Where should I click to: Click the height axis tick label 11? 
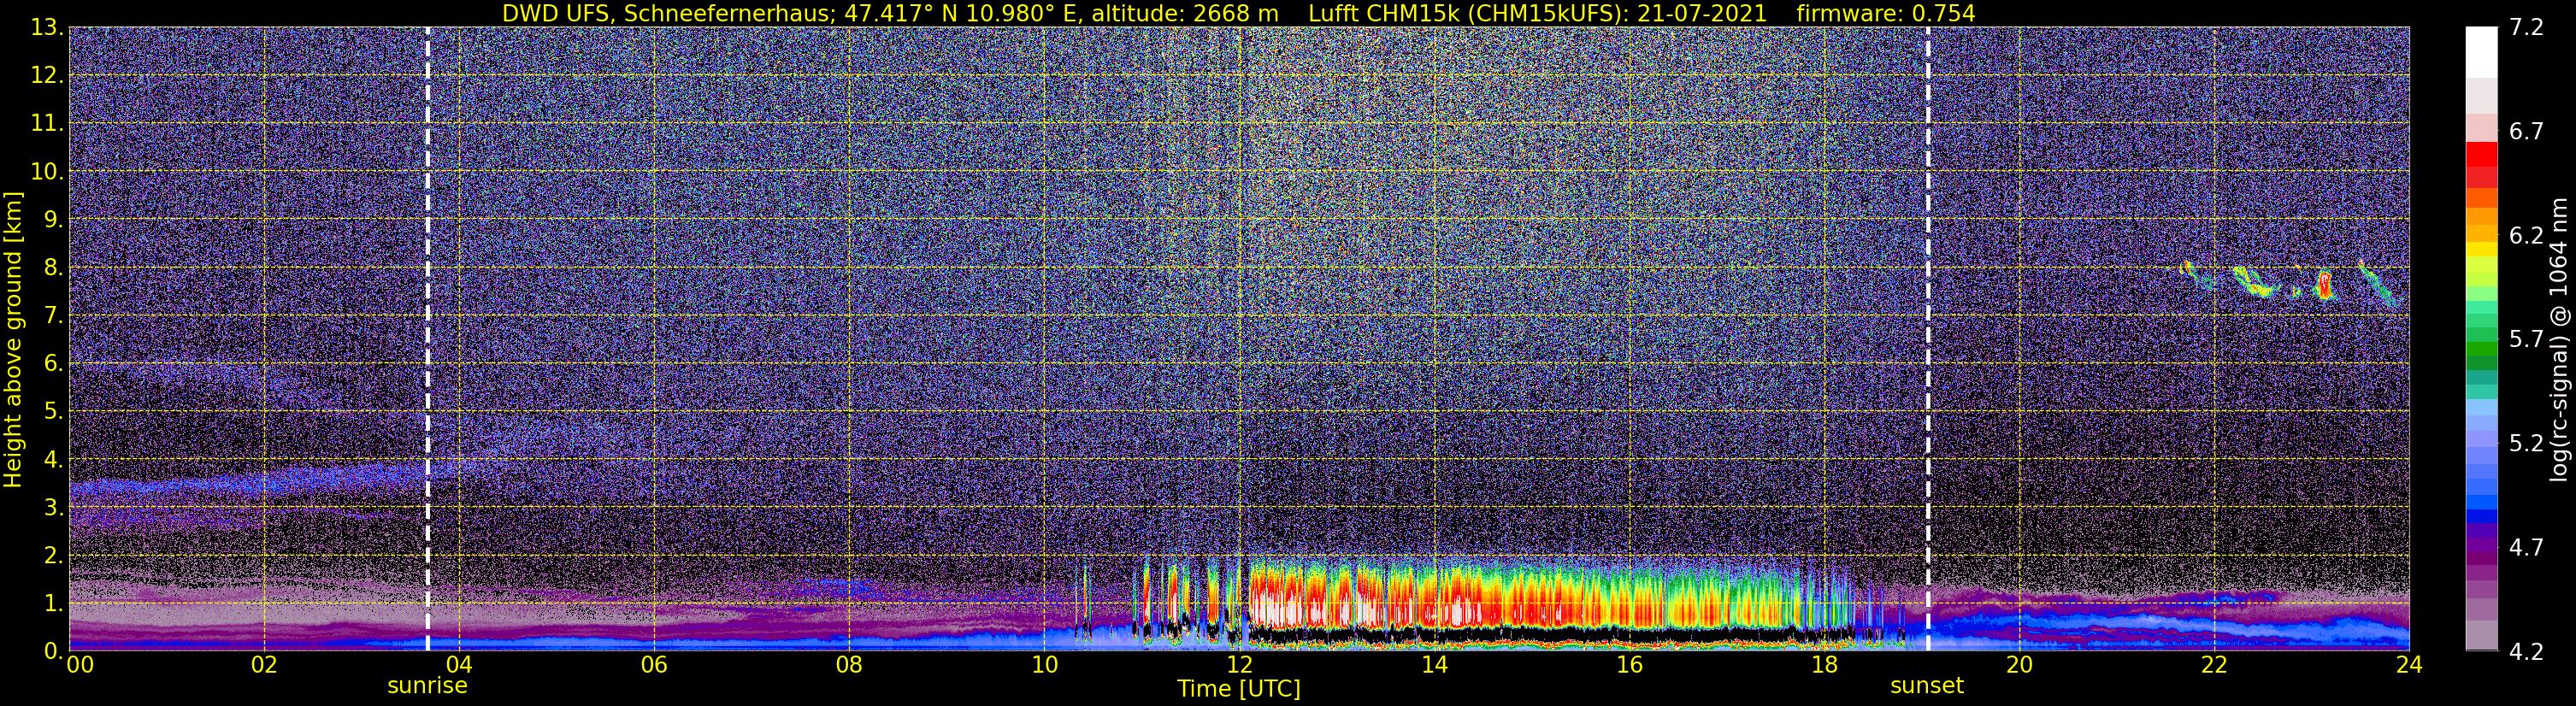click(47, 124)
